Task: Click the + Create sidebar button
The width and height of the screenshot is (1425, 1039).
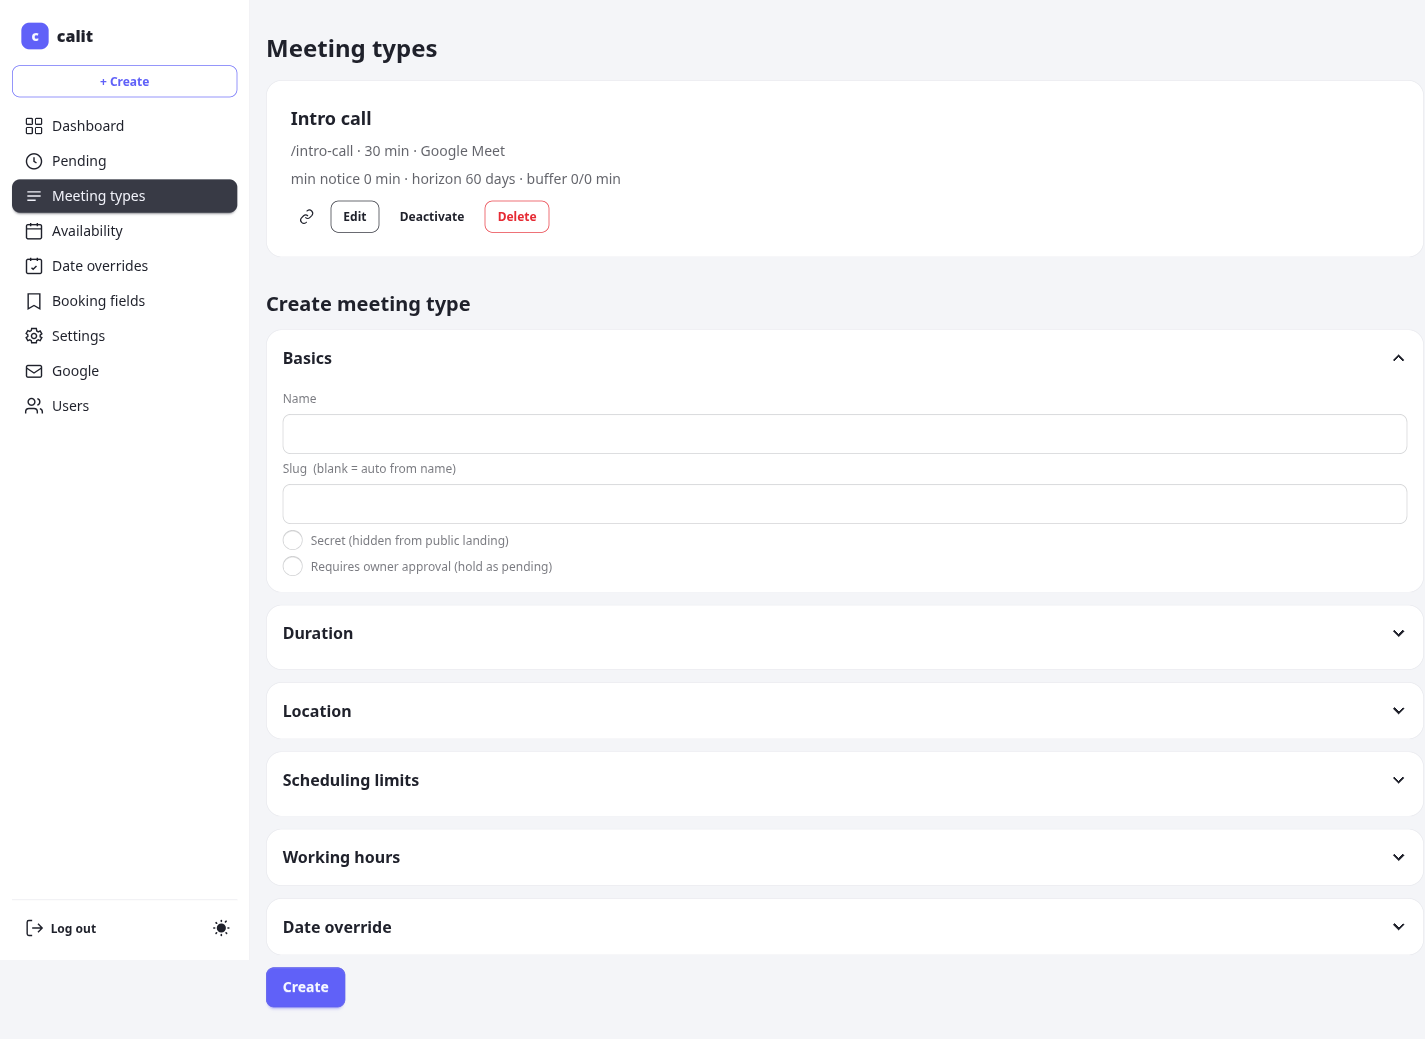Action: 124,82
